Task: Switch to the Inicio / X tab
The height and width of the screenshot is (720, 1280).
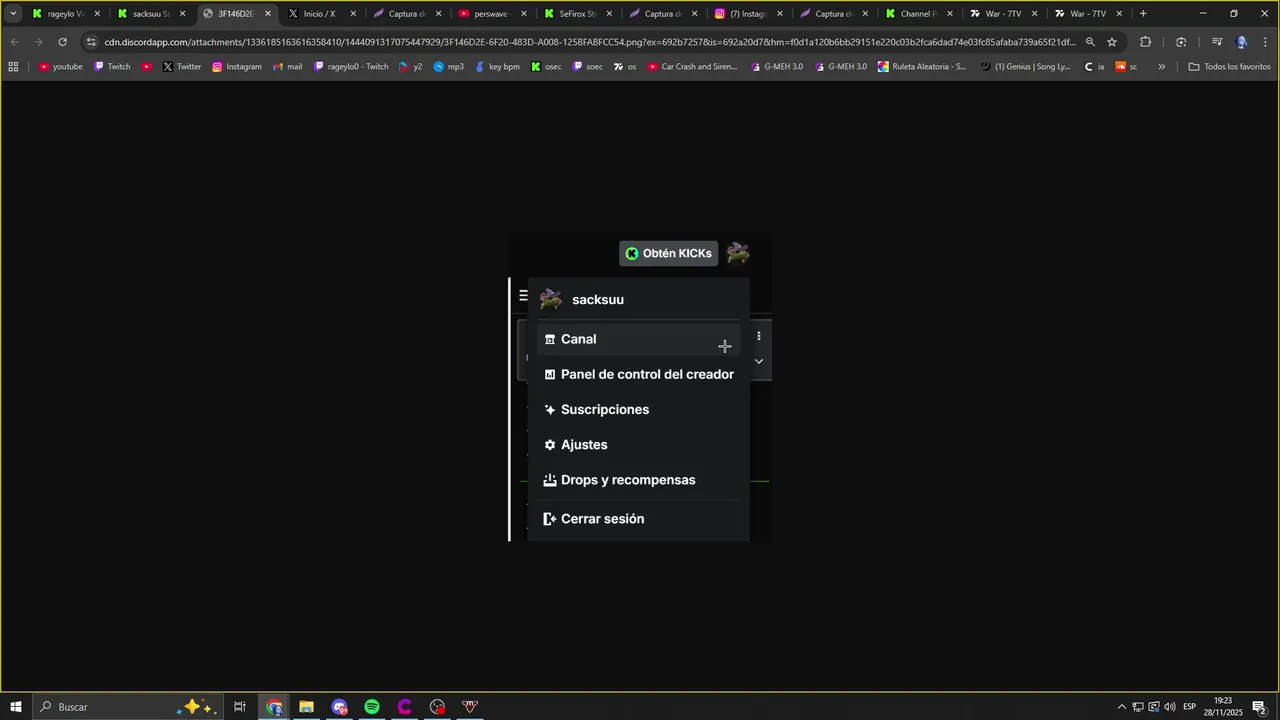Action: [320, 14]
